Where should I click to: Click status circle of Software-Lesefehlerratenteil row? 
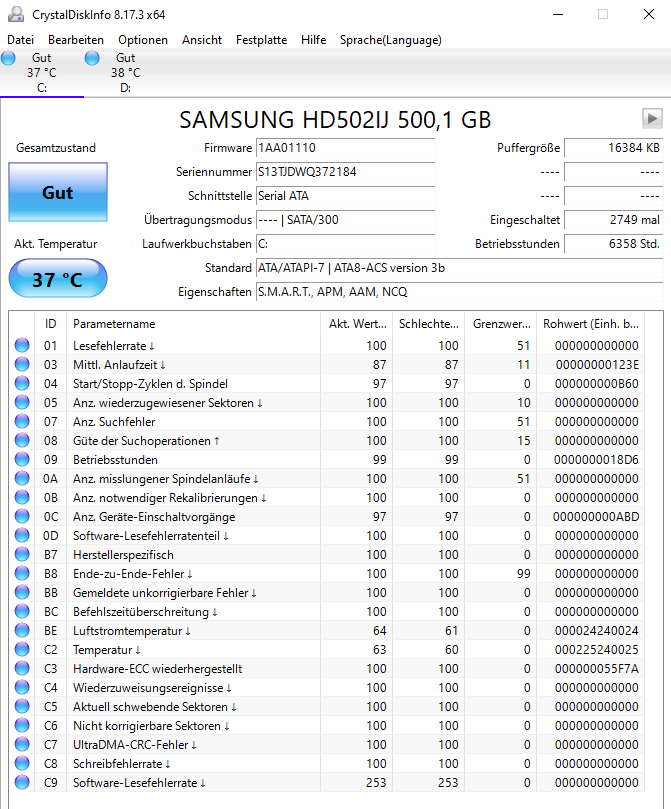tap(22, 536)
